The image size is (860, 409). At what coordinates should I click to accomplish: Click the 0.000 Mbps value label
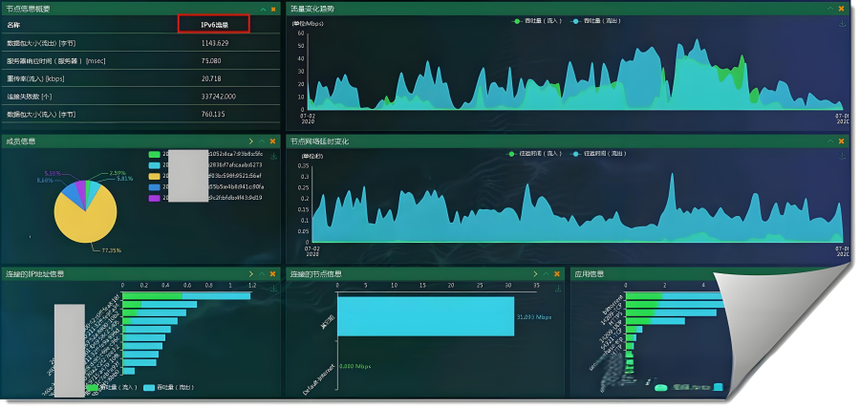click(x=355, y=366)
